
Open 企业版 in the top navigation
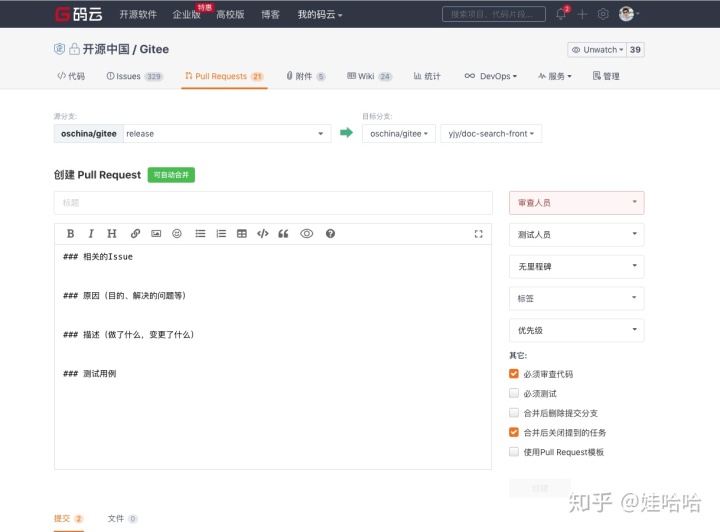(x=186, y=15)
